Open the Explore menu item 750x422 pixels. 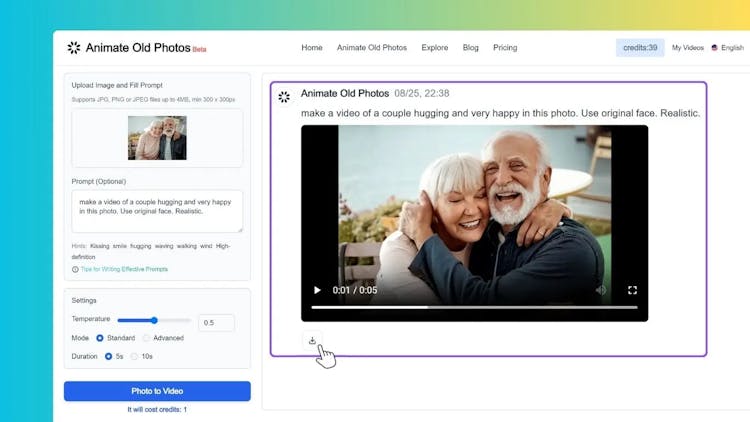[434, 48]
